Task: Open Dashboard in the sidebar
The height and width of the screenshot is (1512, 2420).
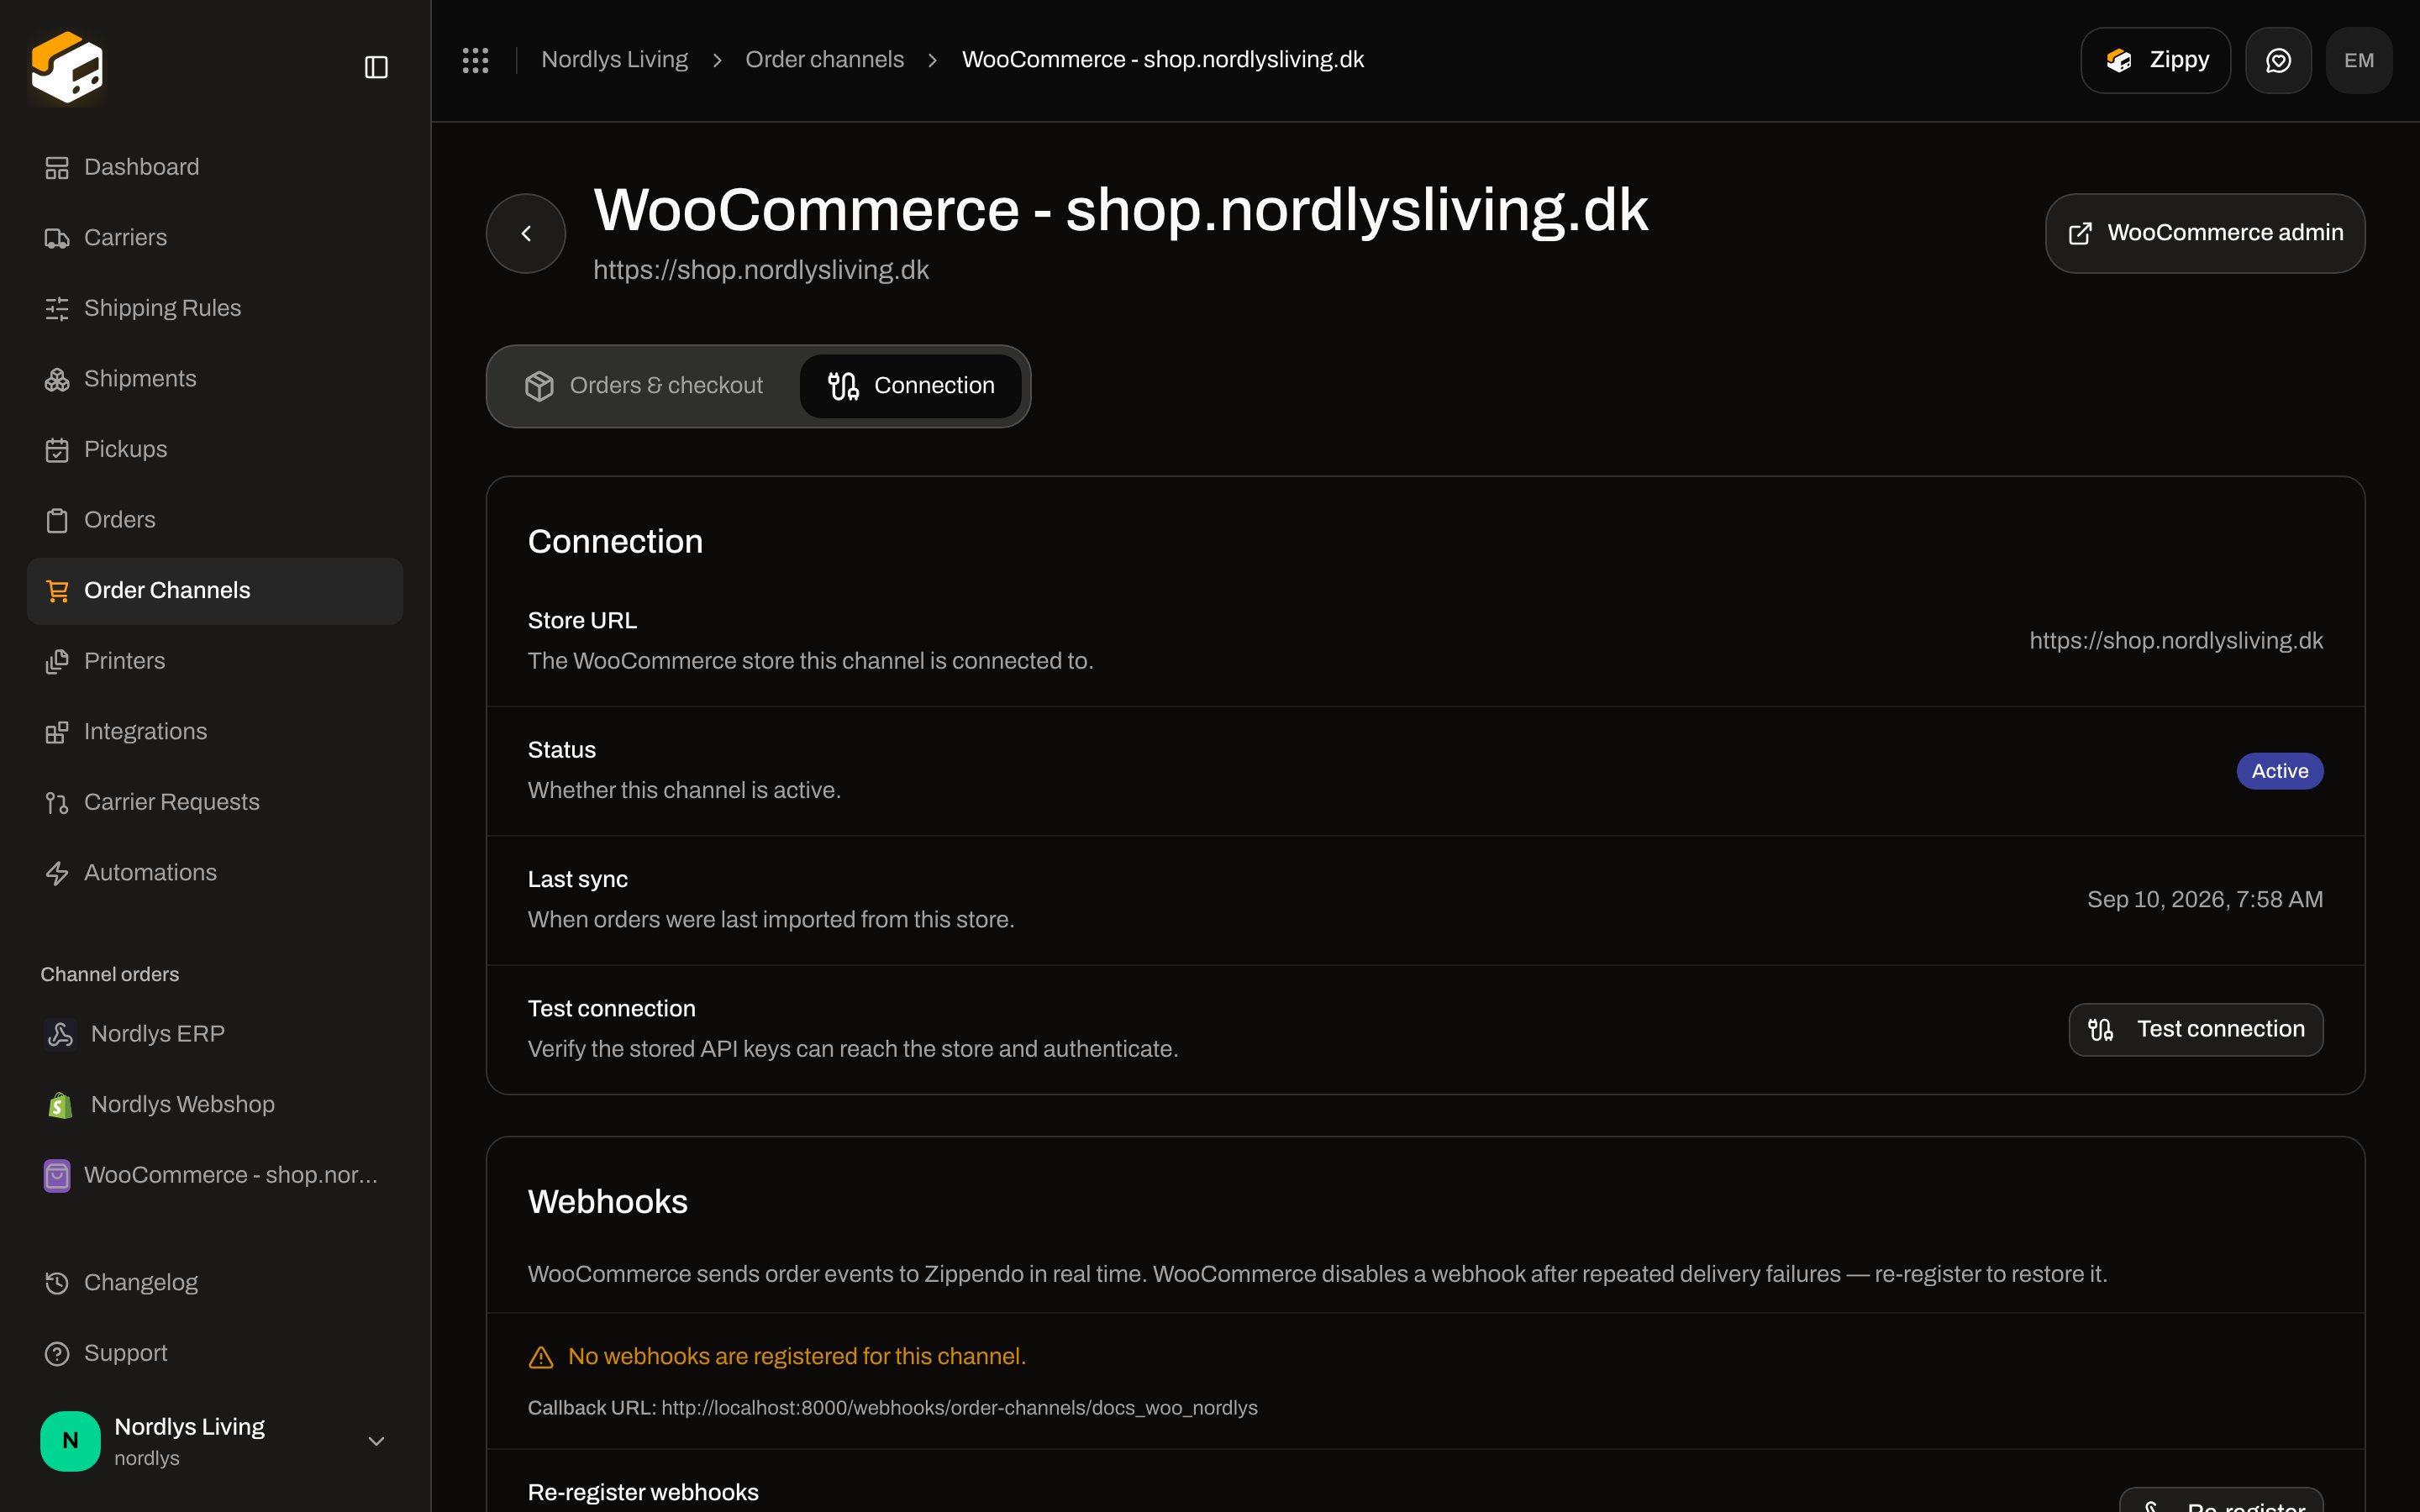Action: [215, 167]
